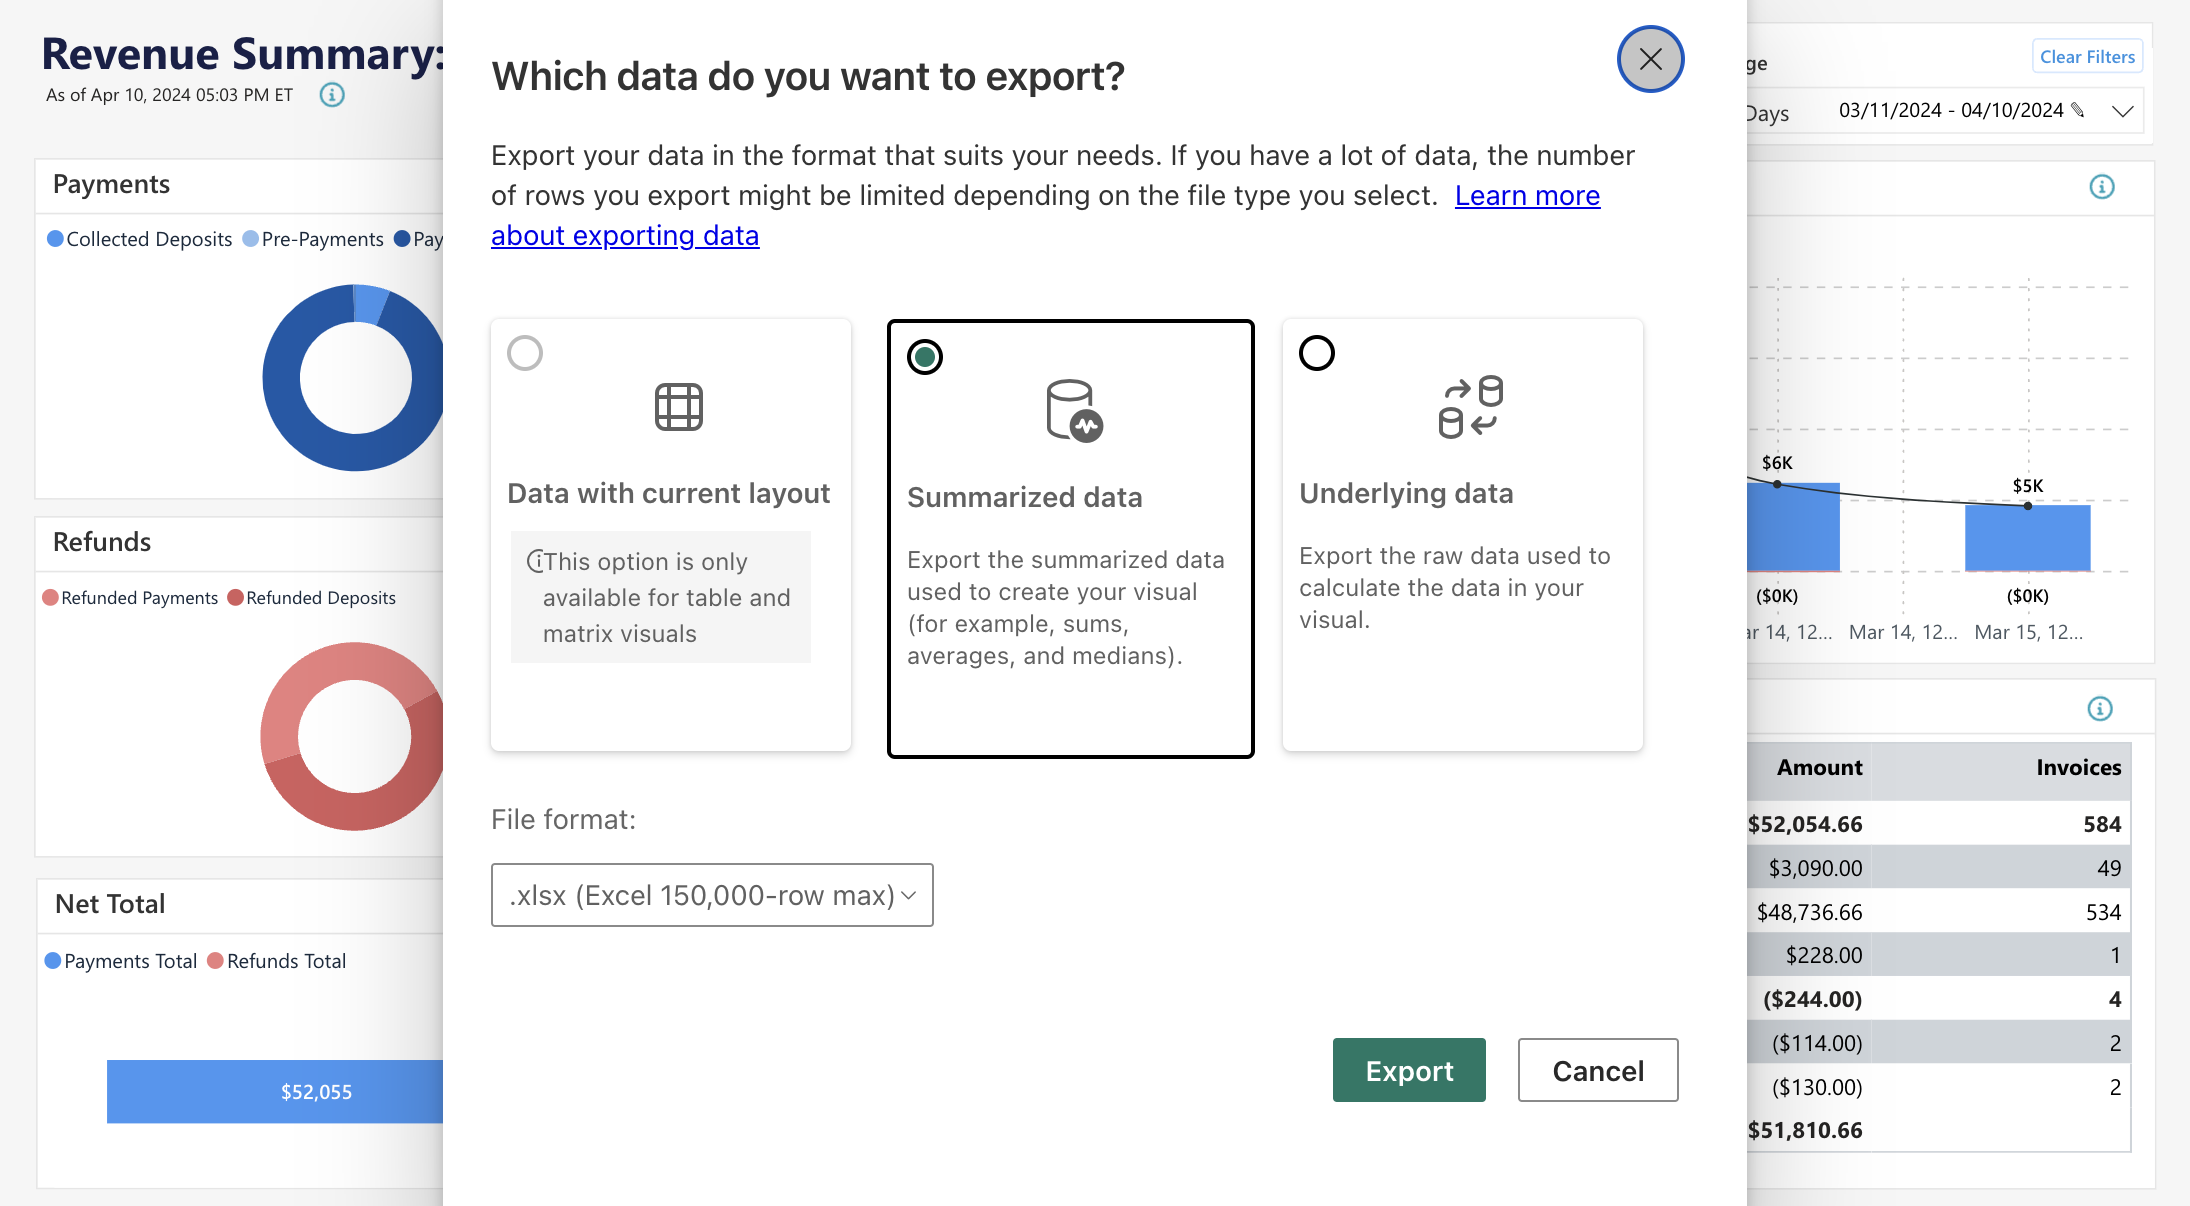Click the $6K bar data label
The image size is (2190, 1206).
[x=1777, y=463]
